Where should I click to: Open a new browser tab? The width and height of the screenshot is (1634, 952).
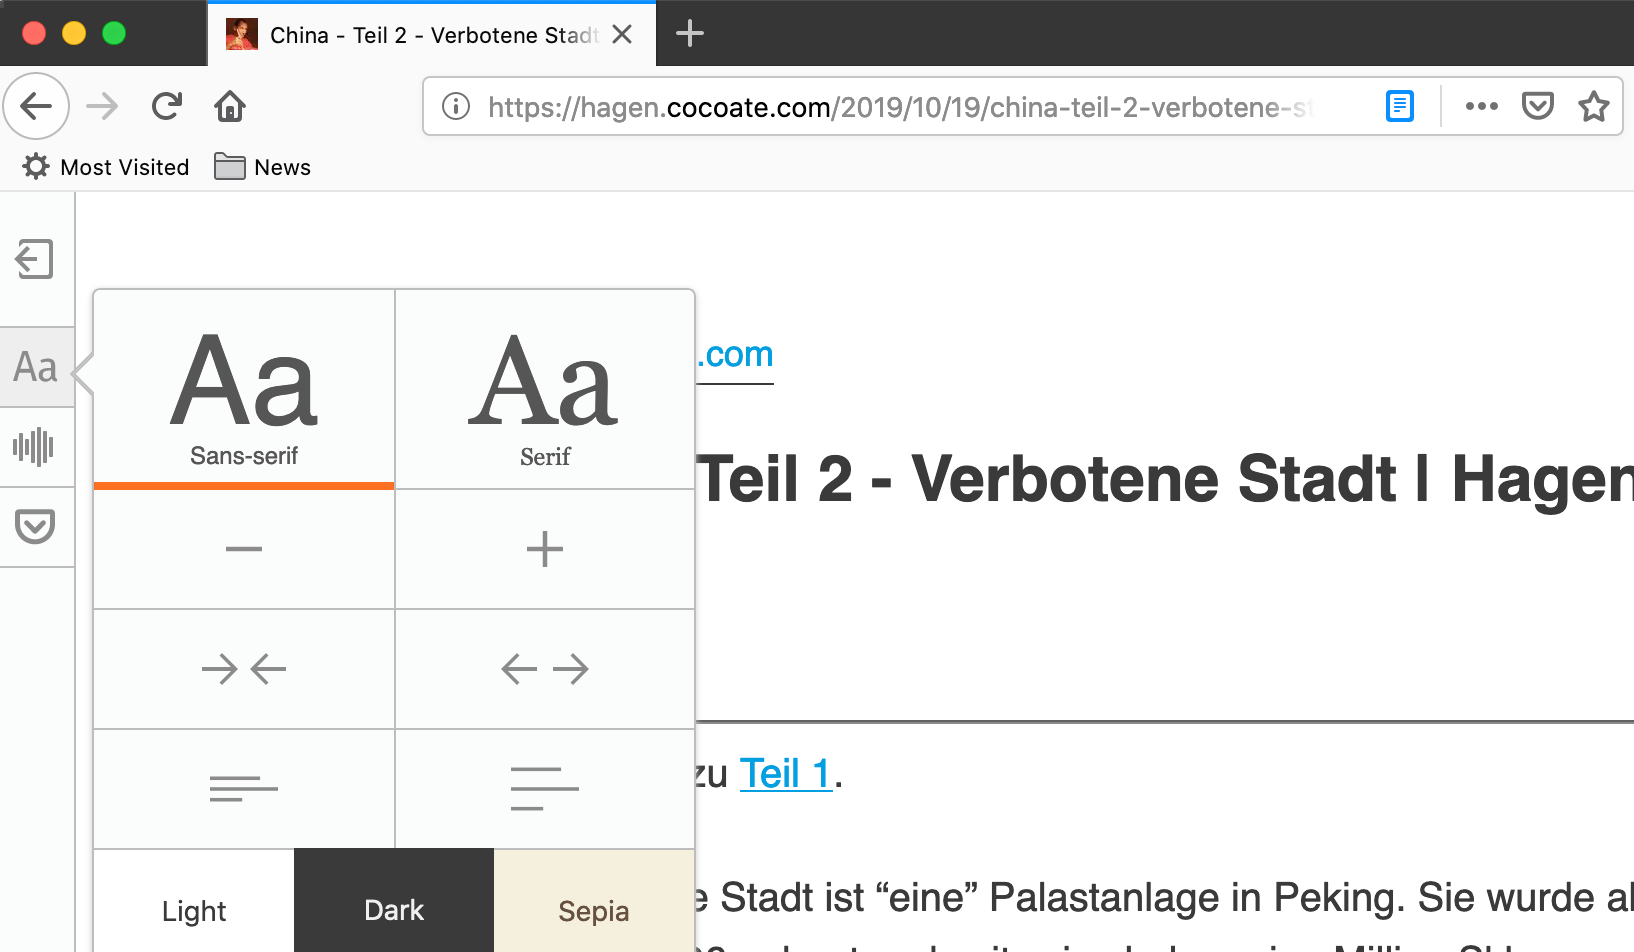pyautogui.click(x=688, y=33)
